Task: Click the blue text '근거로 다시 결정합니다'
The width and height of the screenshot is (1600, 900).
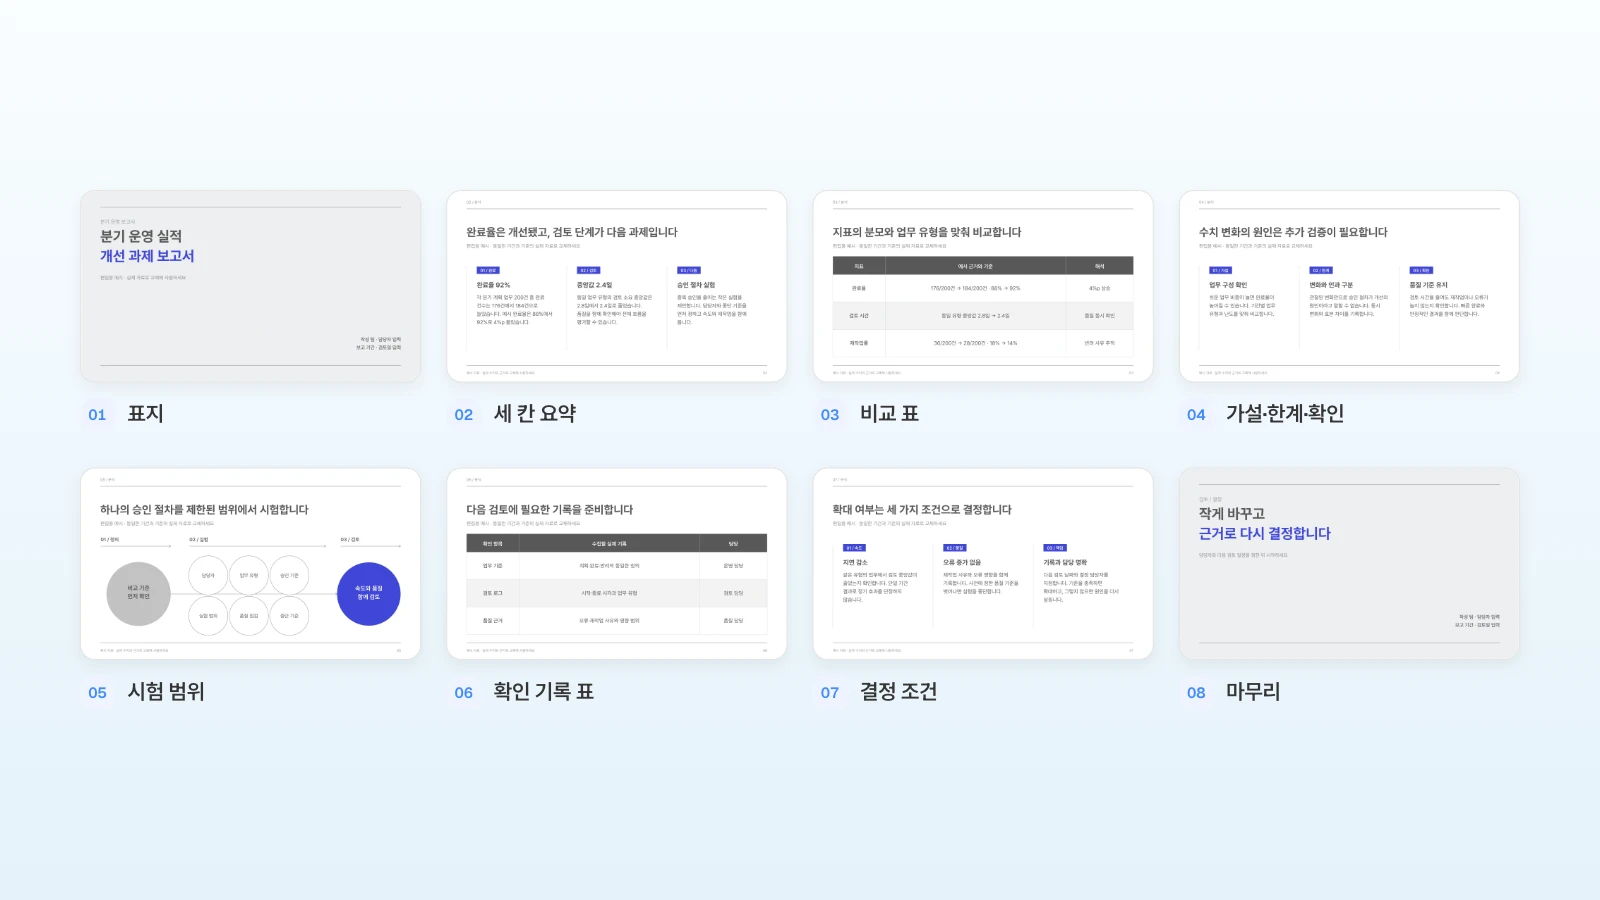Action: 1265,534
